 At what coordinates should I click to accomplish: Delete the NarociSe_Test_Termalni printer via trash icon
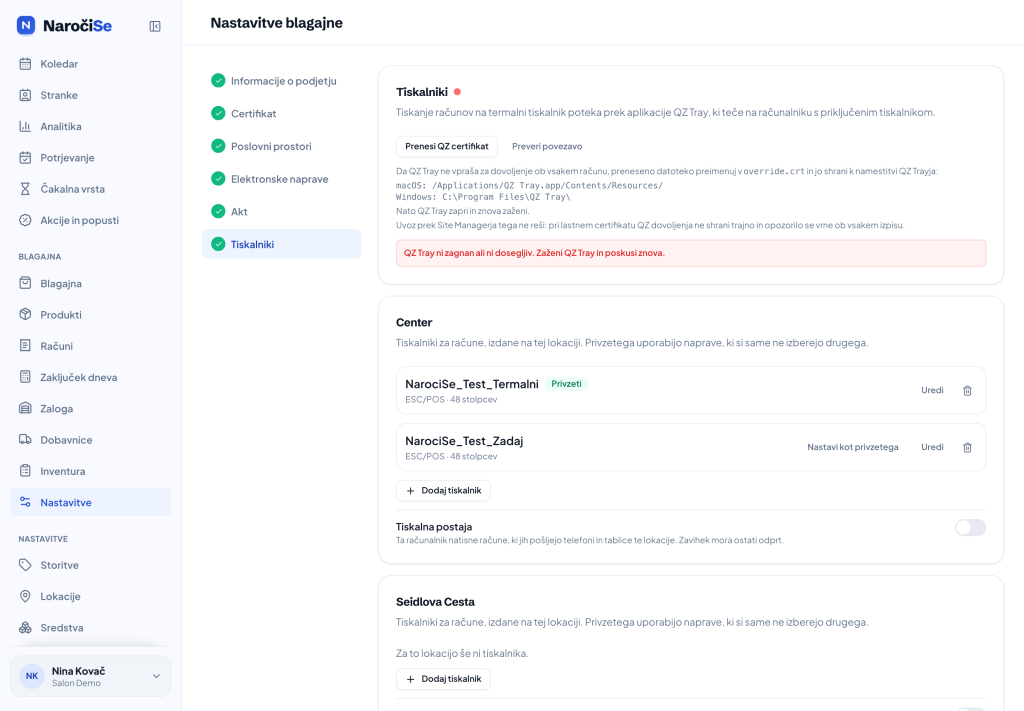(967, 390)
